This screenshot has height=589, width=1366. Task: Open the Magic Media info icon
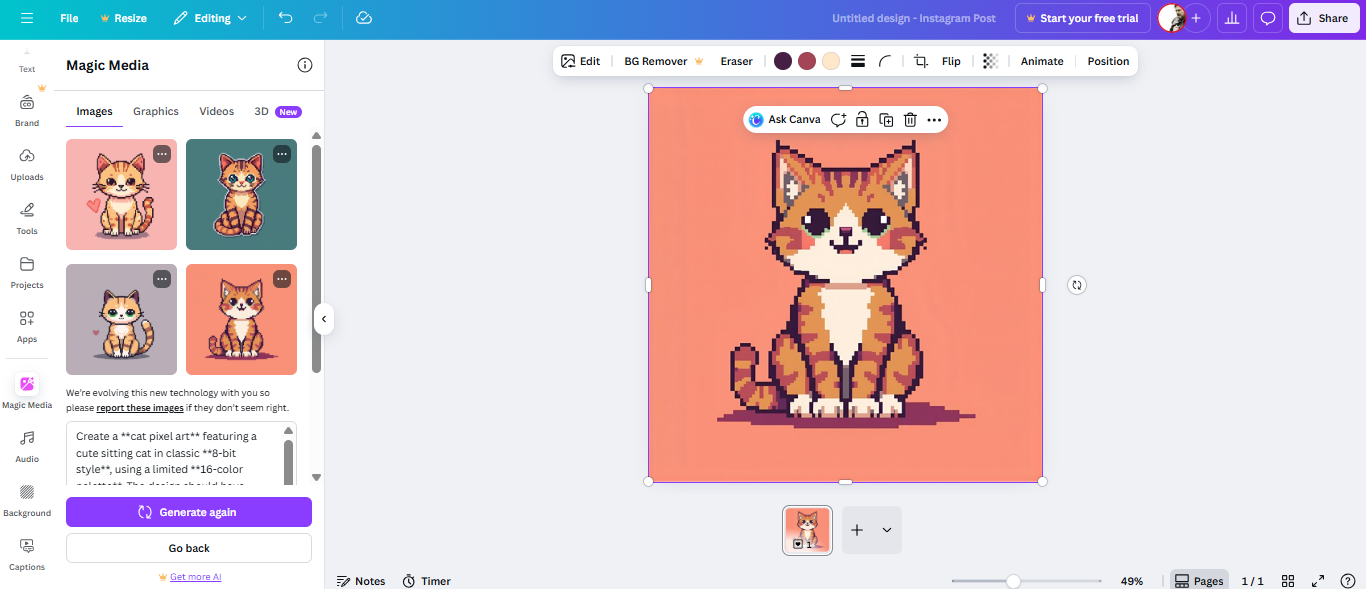pos(305,65)
